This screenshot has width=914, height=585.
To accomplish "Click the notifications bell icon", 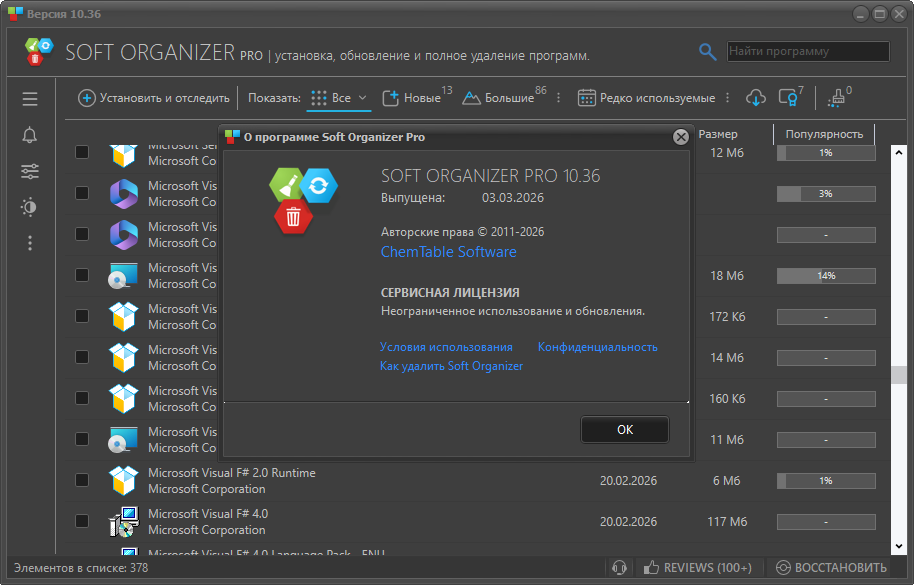I will 30,135.
